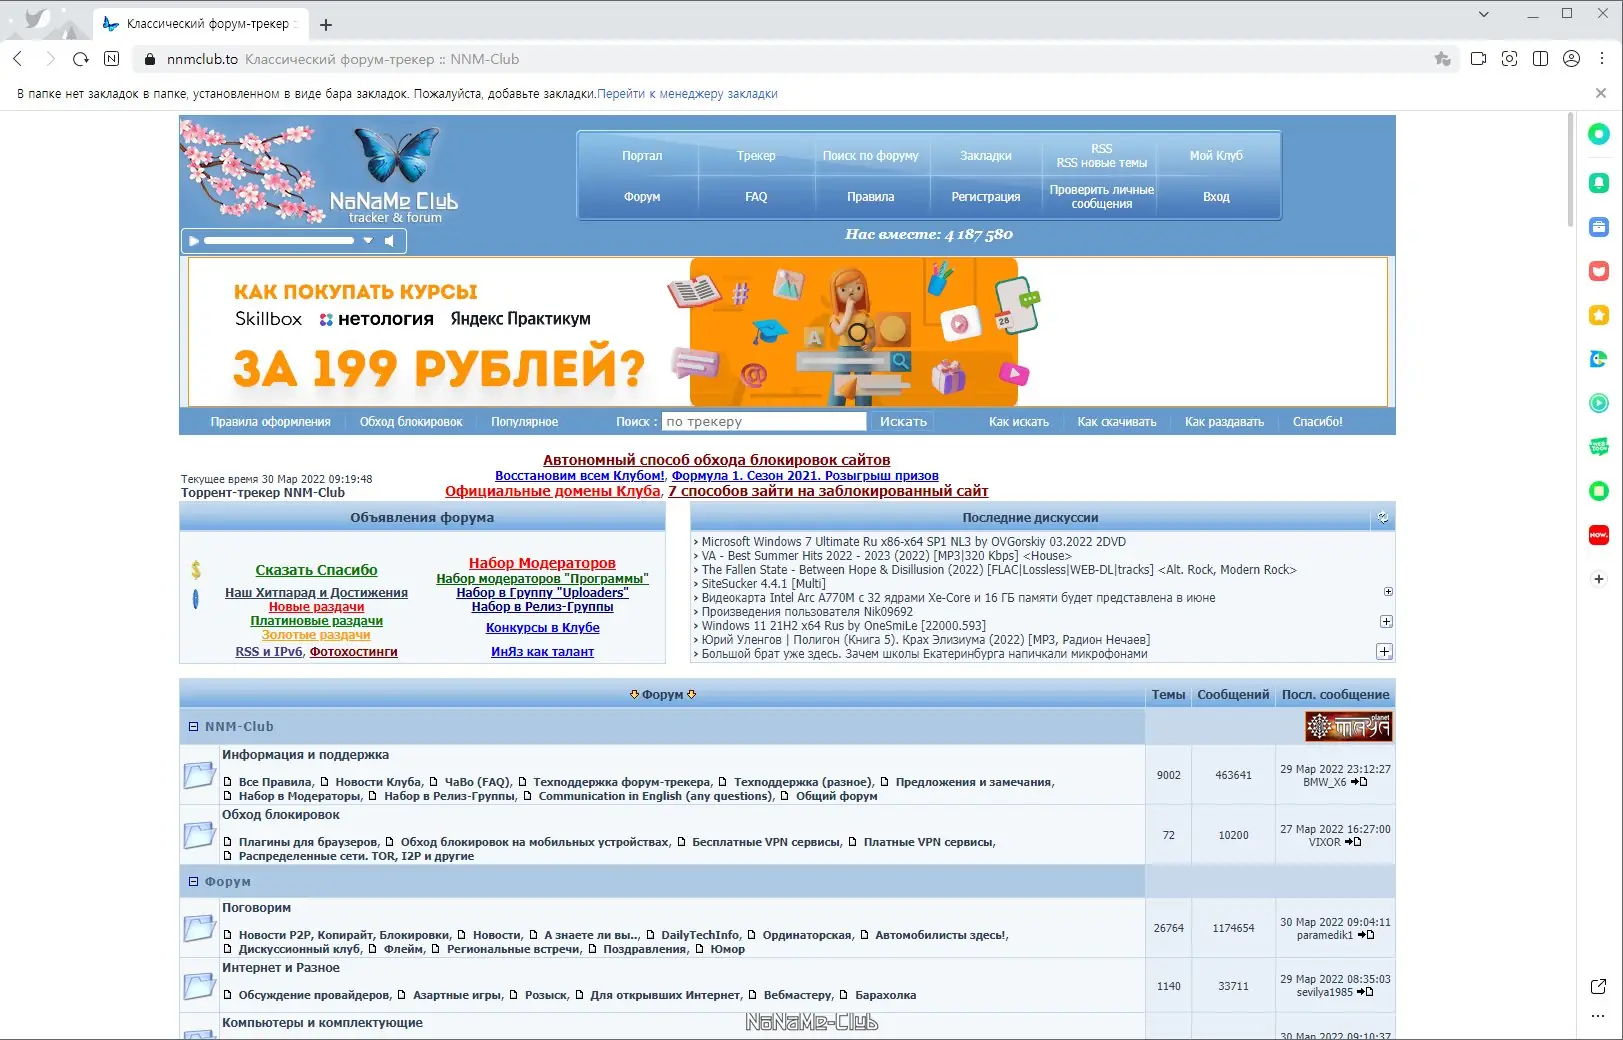The width and height of the screenshot is (1623, 1040).
Task: Open the blue briefcase sidebar icon
Action: 1599,227
